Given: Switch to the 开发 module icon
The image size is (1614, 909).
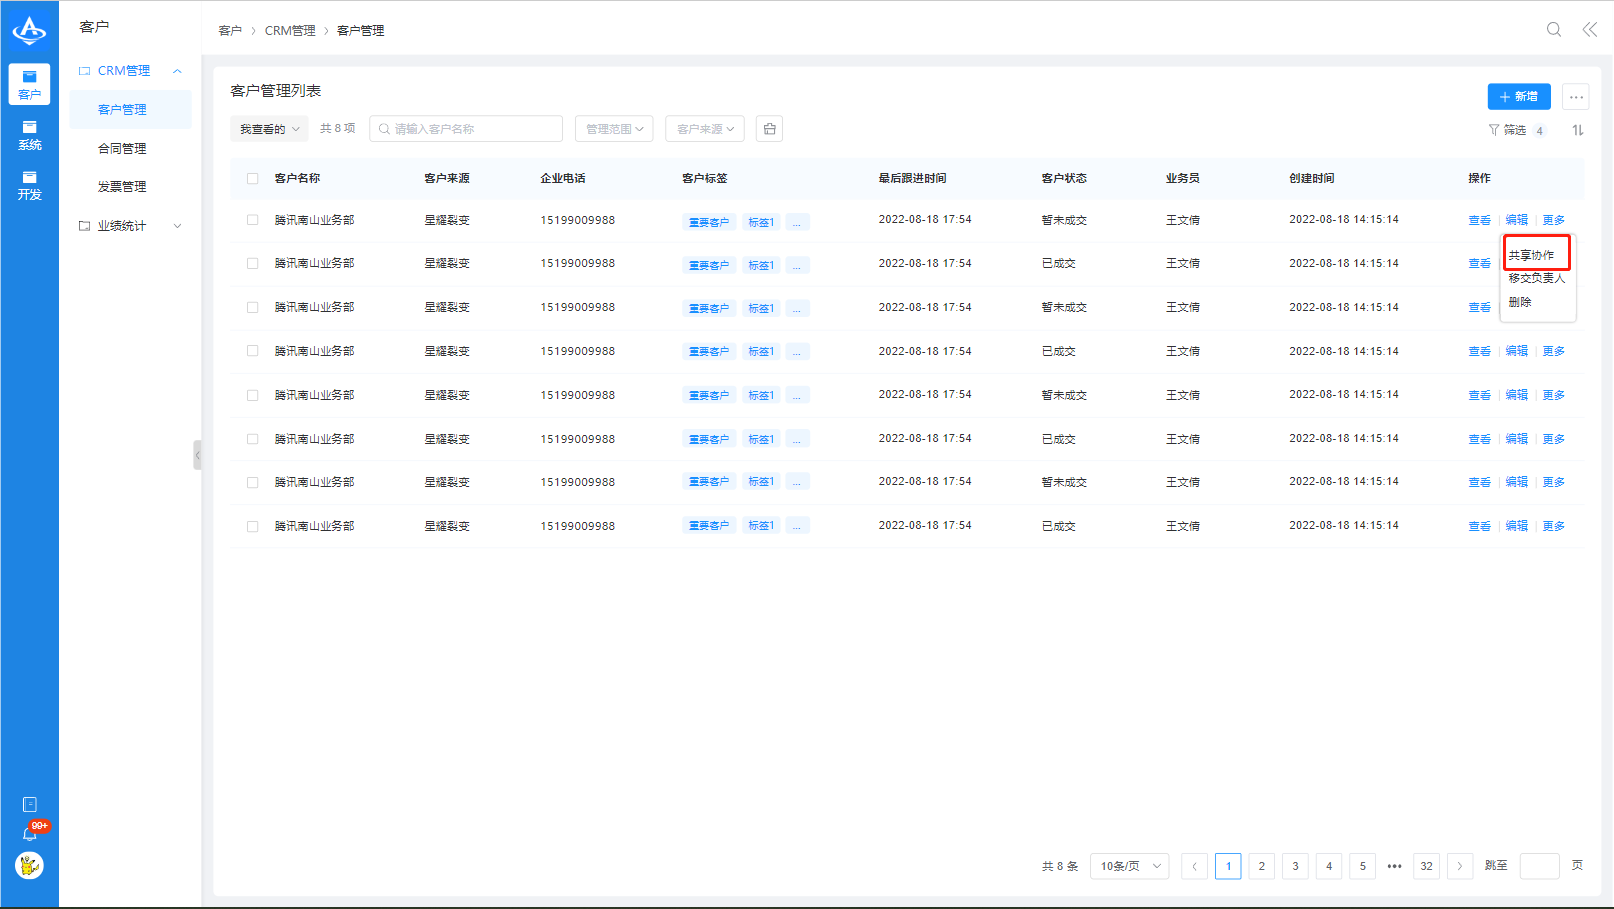Looking at the screenshot, I should coord(29,185).
